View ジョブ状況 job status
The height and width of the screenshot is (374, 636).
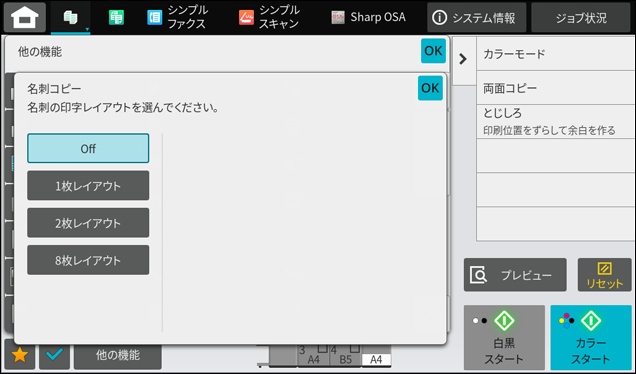(581, 17)
